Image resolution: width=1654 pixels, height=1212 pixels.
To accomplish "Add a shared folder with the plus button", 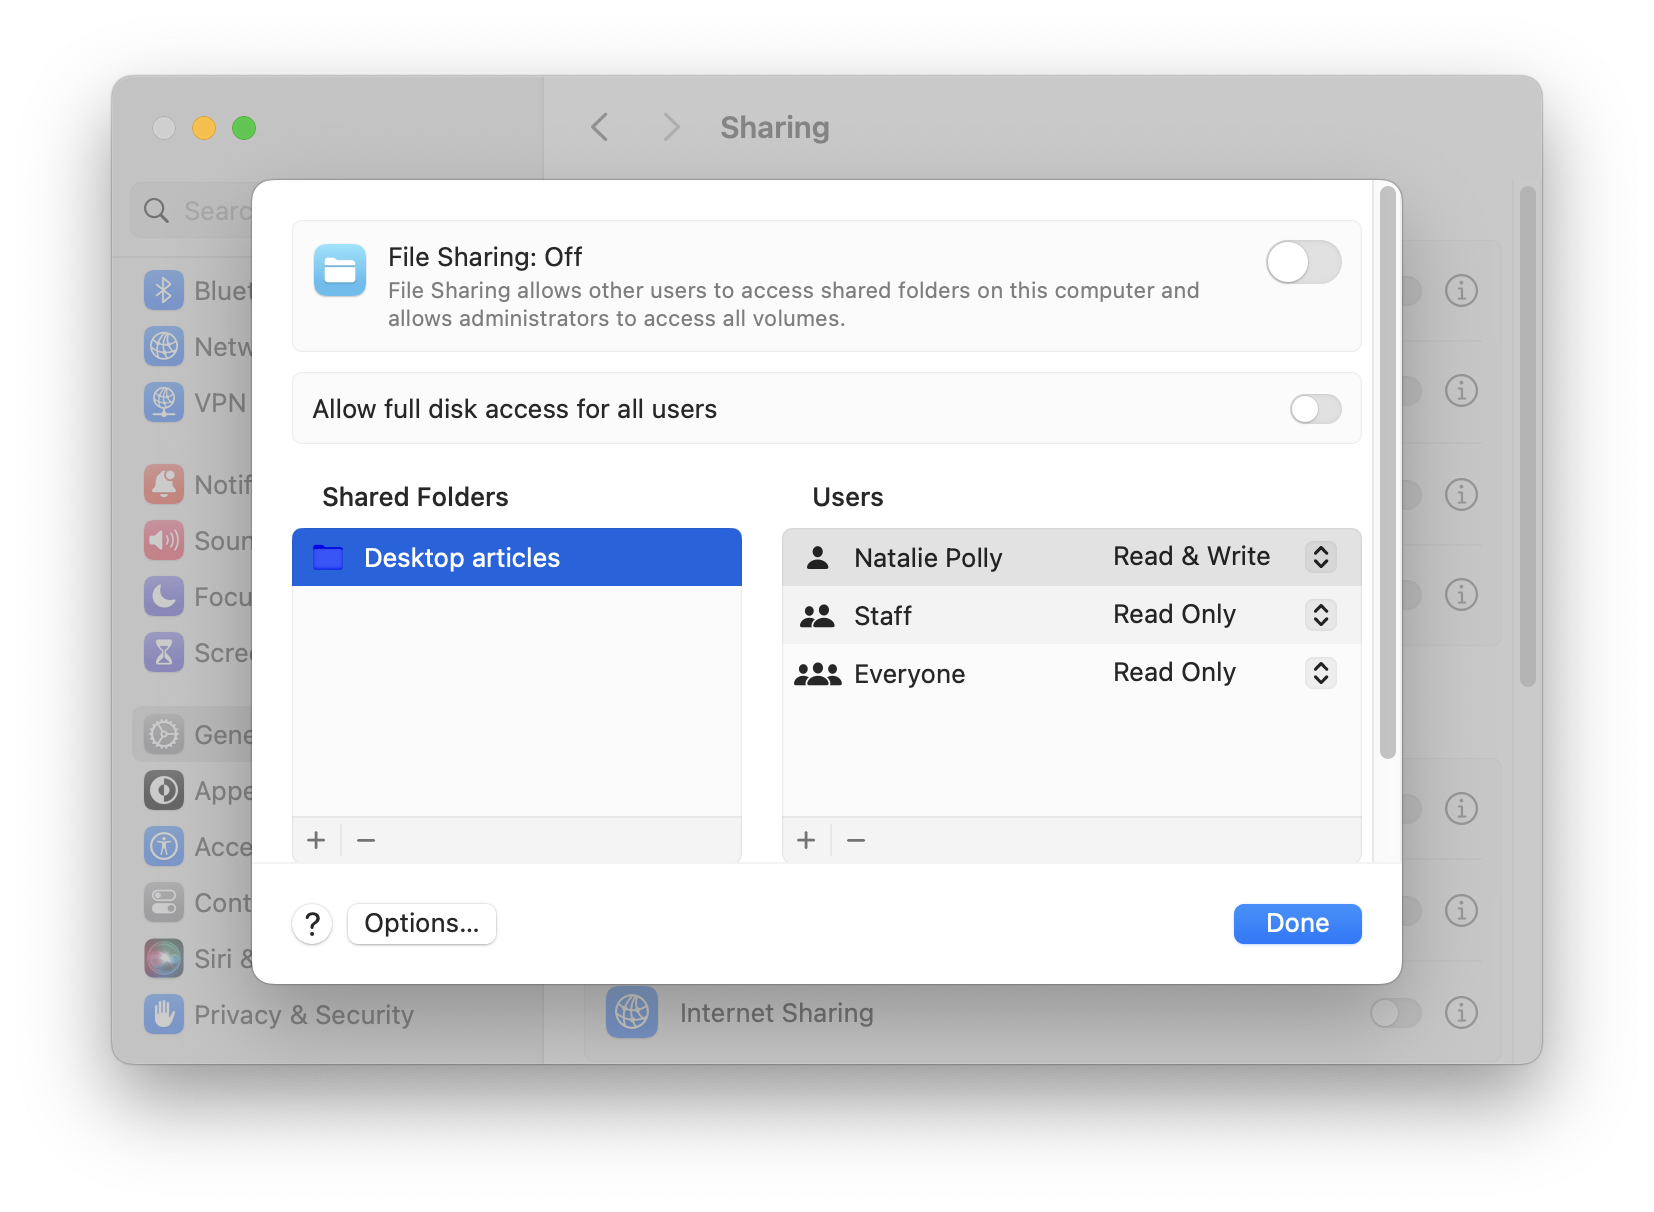I will [x=316, y=839].
